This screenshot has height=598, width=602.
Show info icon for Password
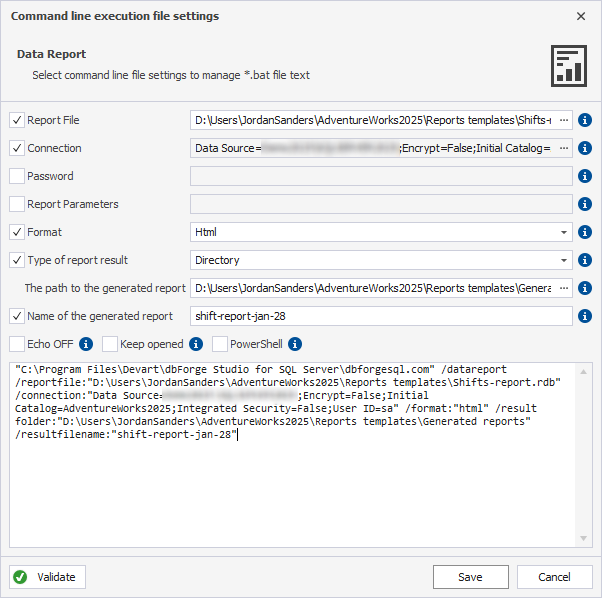(x=585, y=176)
